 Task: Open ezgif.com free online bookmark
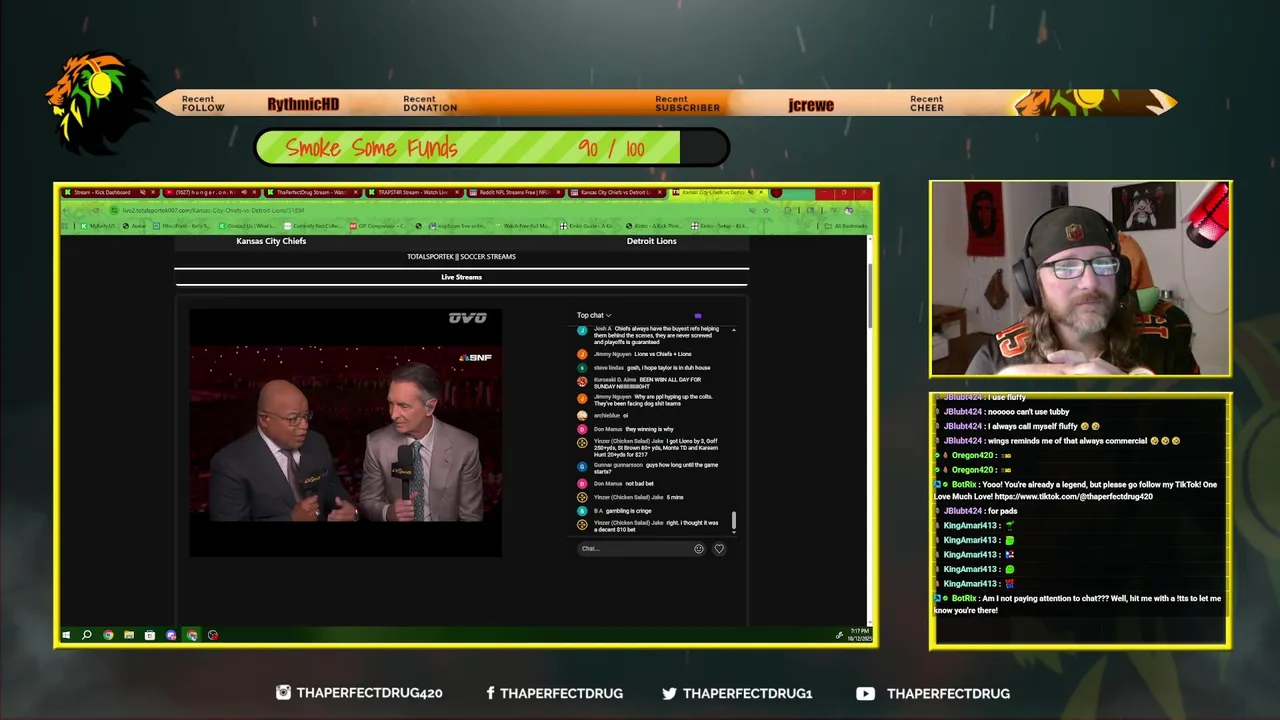456,226
